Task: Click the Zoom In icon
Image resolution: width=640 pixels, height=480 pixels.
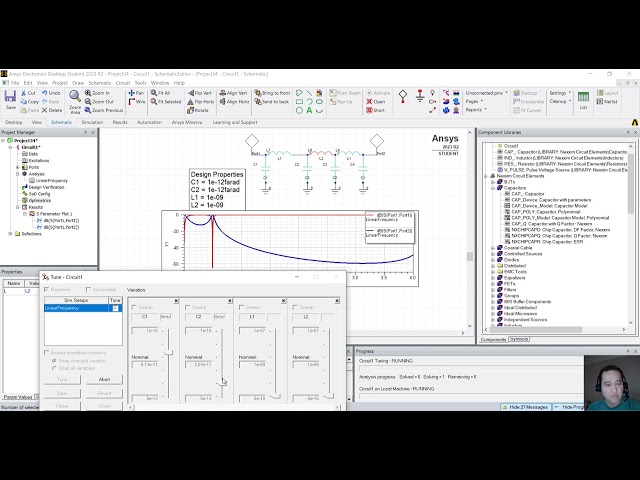Action: point(88,93)
